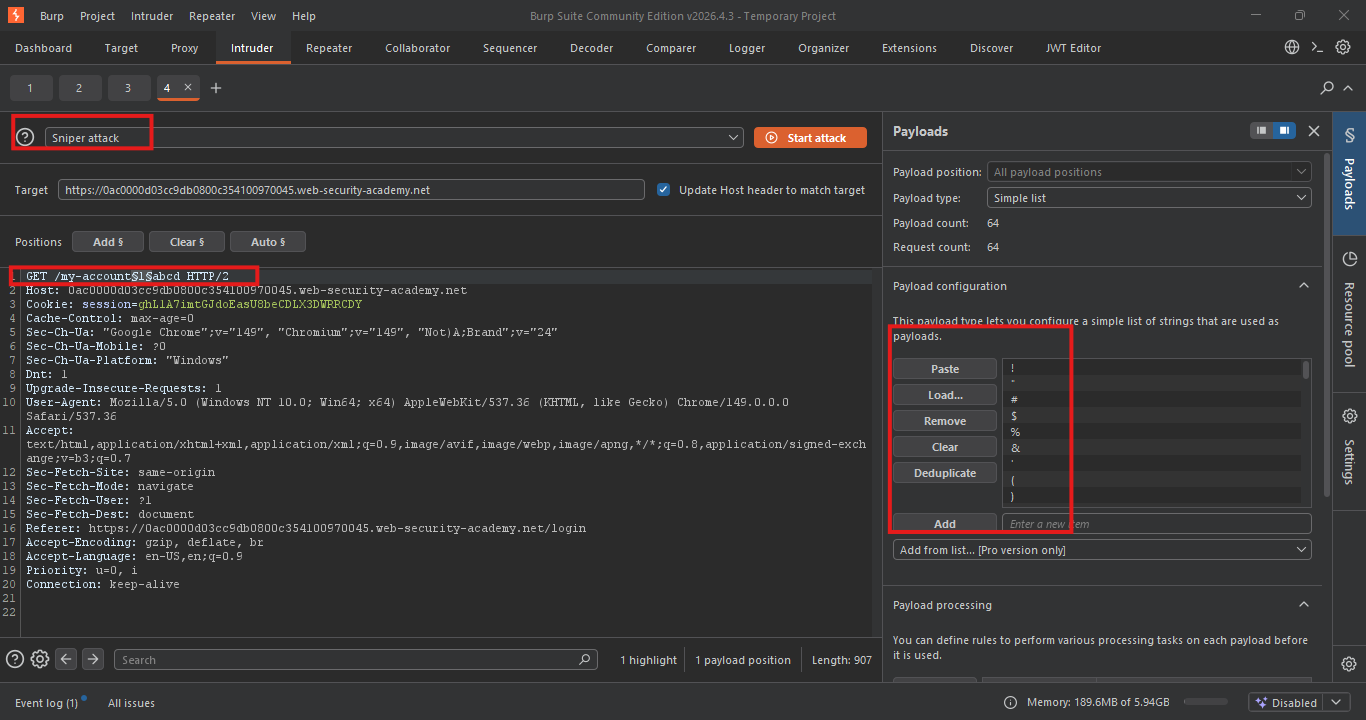Close the Payloads side panel

click(x=1314, y=131)
